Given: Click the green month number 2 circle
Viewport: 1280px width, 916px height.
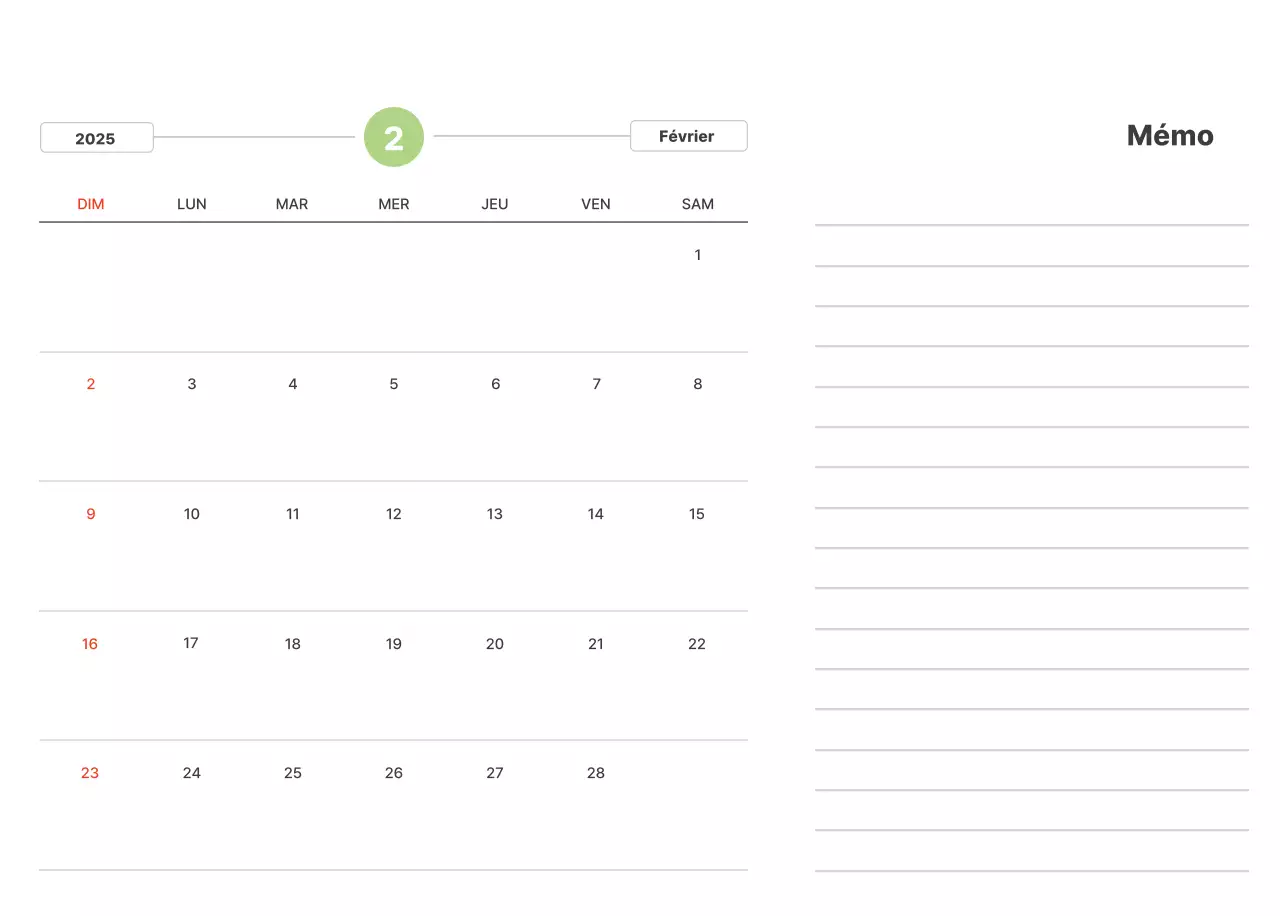Looking at the screenshot, I should pyautogui.click(x=394, y=137).
